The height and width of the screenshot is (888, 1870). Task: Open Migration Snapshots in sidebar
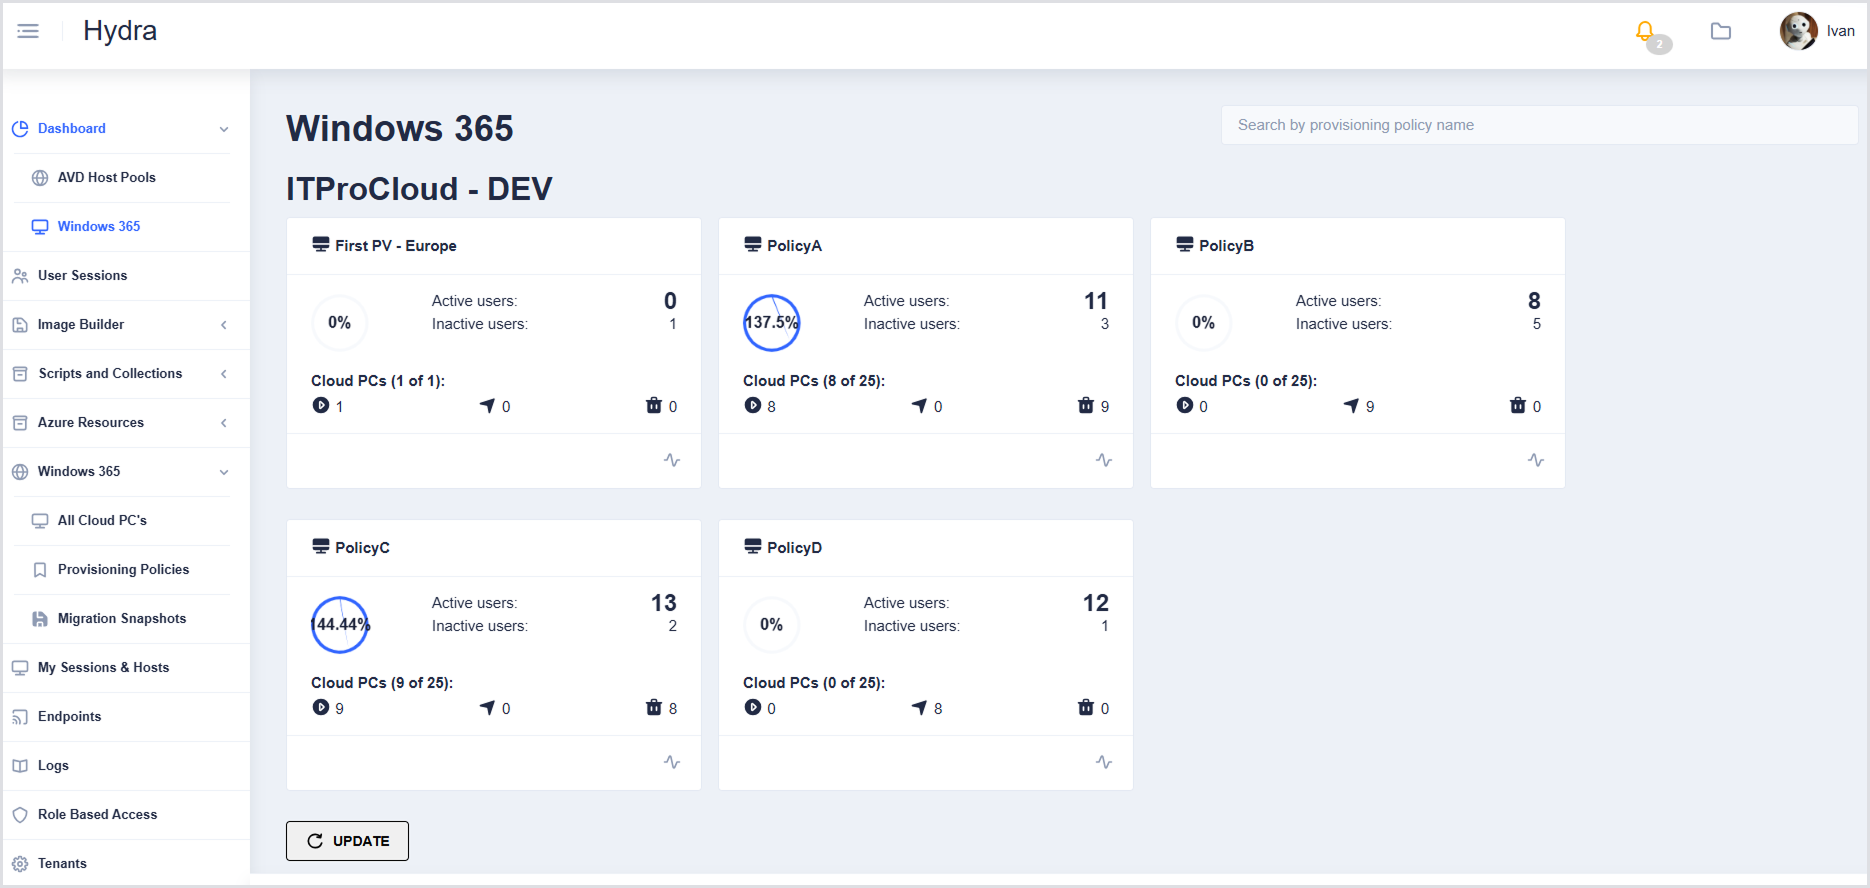pyautogui.click(x=121, y=619)
